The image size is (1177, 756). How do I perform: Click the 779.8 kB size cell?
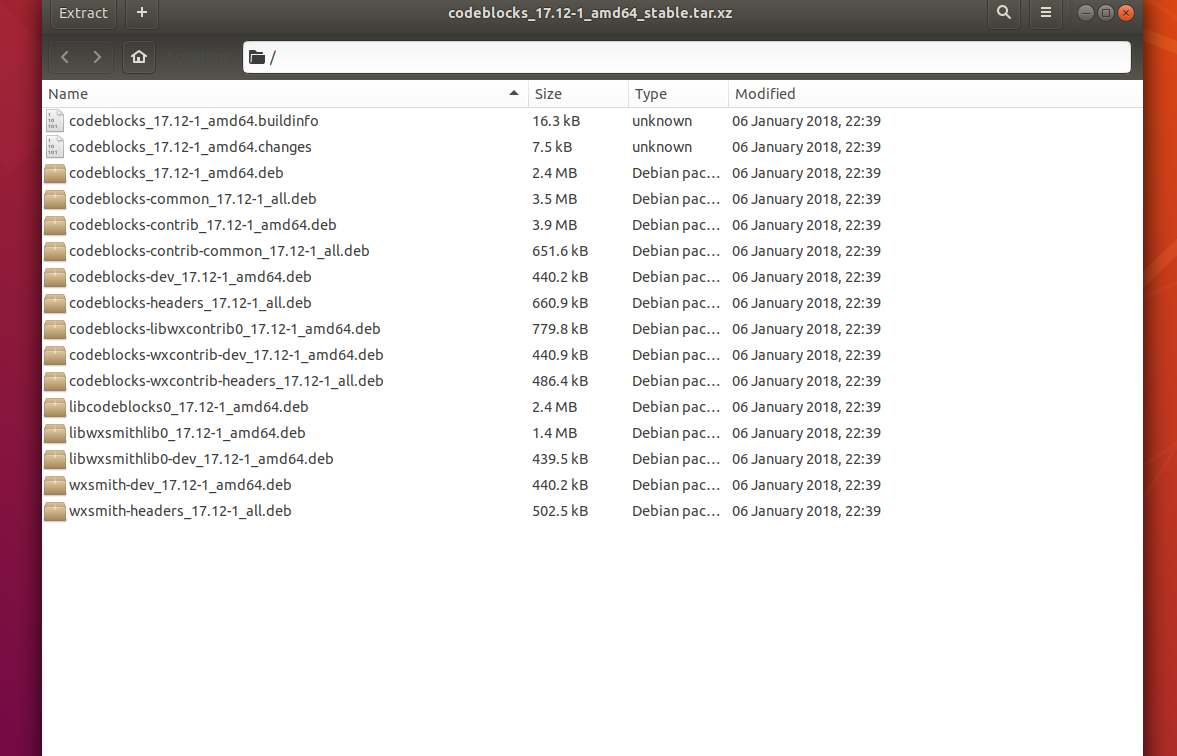(x=560, y=330)
